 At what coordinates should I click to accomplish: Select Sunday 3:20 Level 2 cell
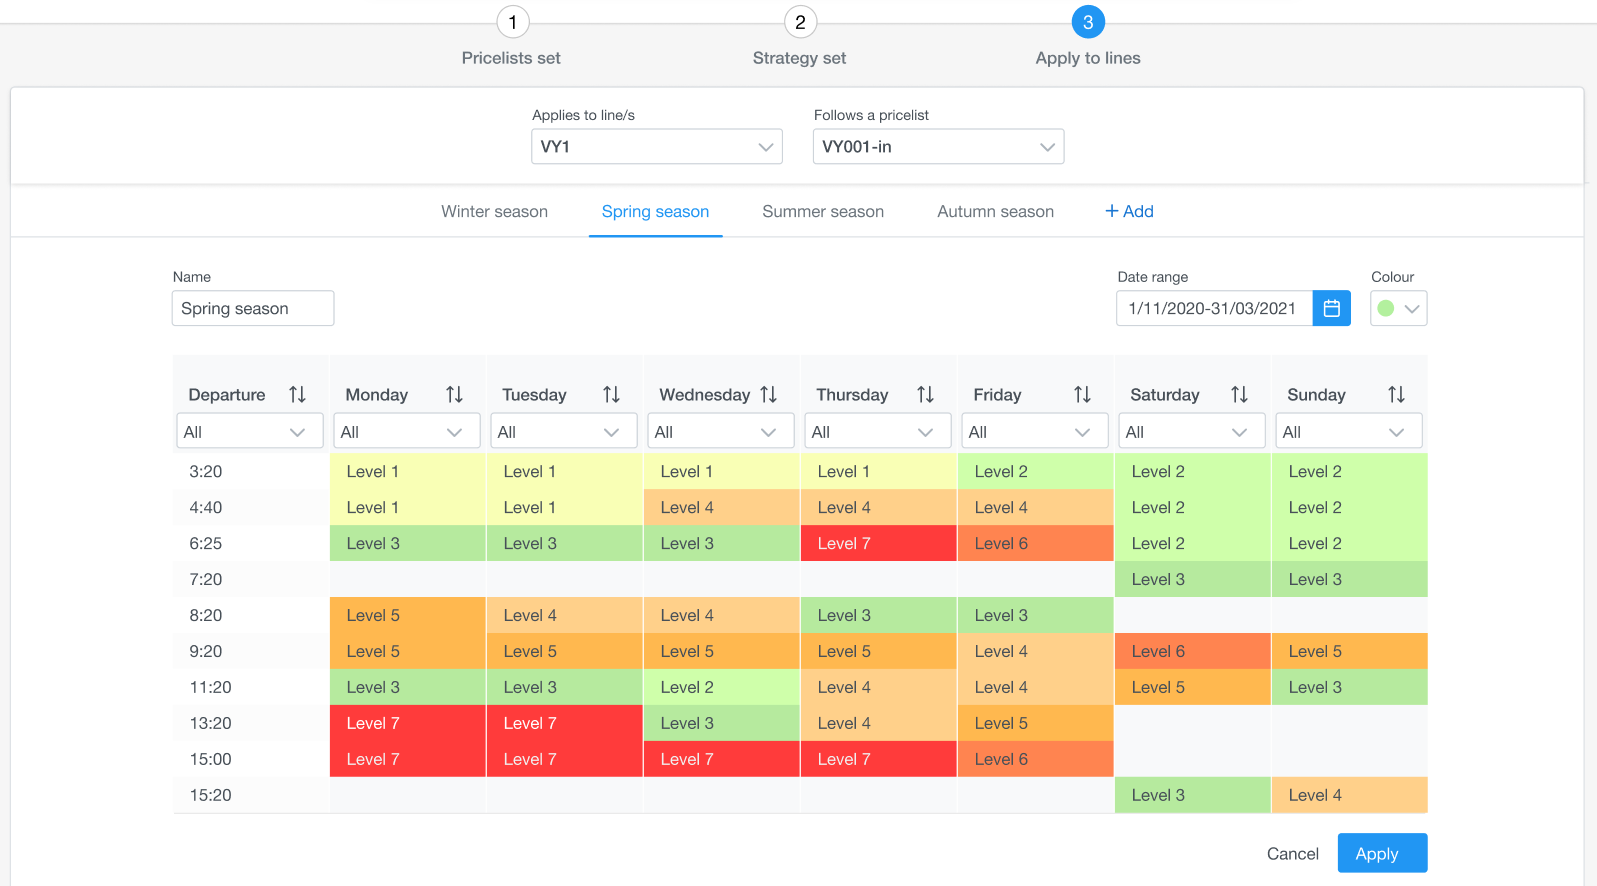pyautogui.click(x=1350, y=471)
